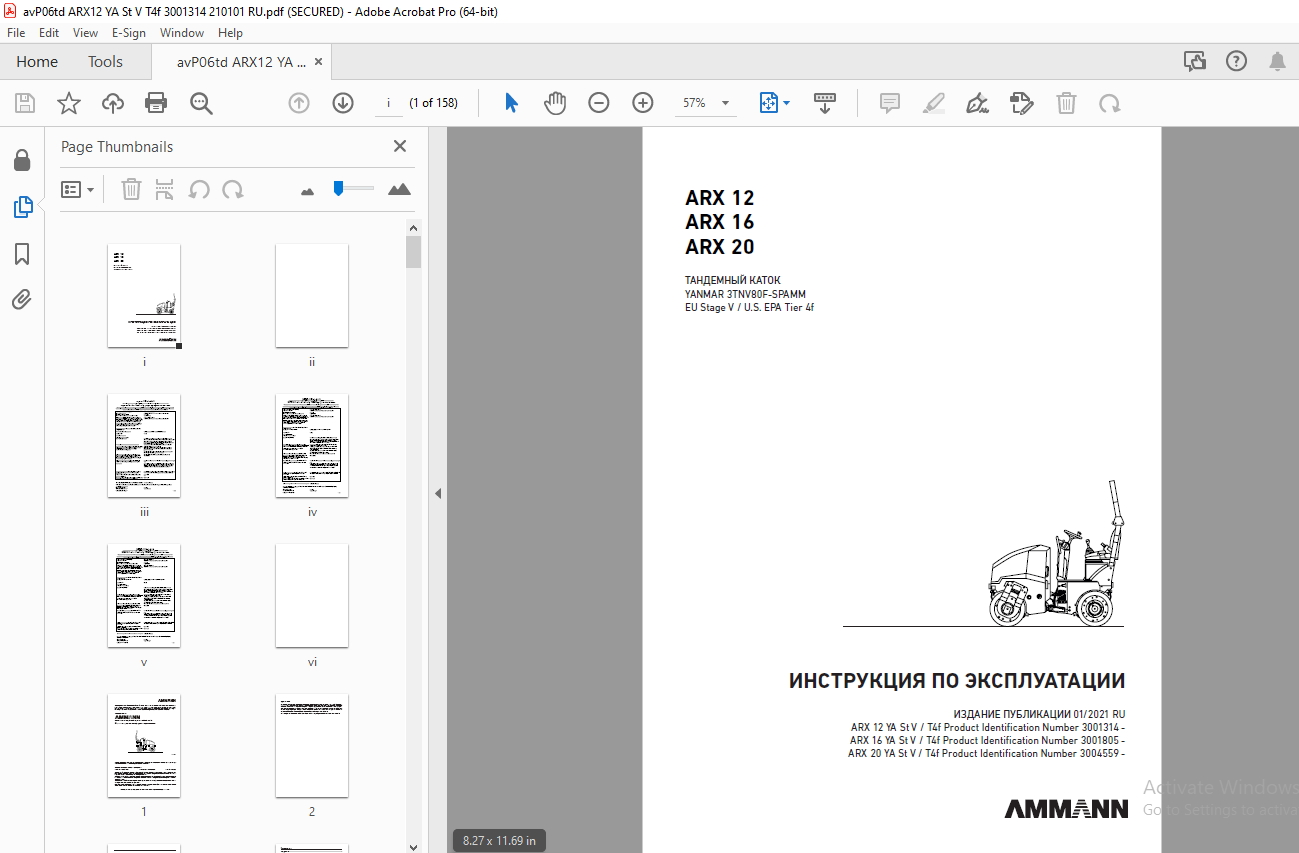This screenshot has height=853, width=1299.
Task: Click the upload to cloud icon
Action: pyautogui.click(x=113, y=103)
